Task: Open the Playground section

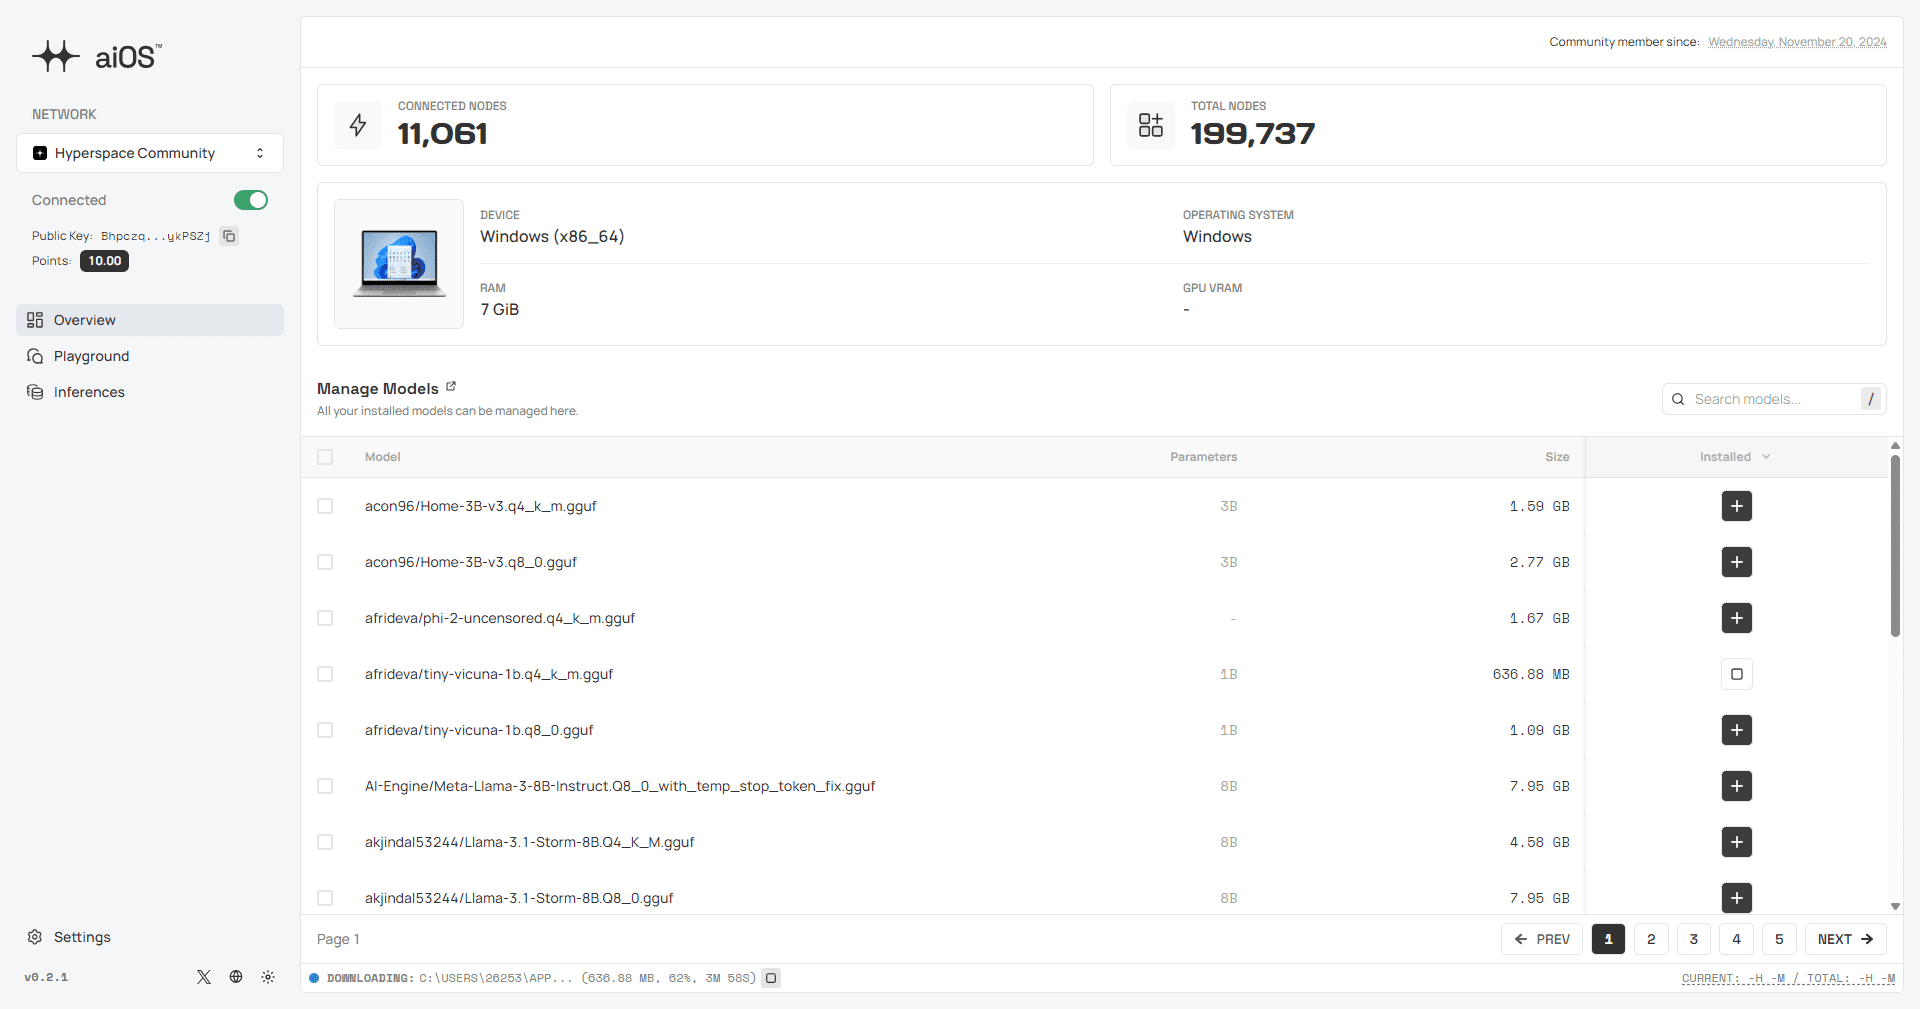Action: coord(150,356)
